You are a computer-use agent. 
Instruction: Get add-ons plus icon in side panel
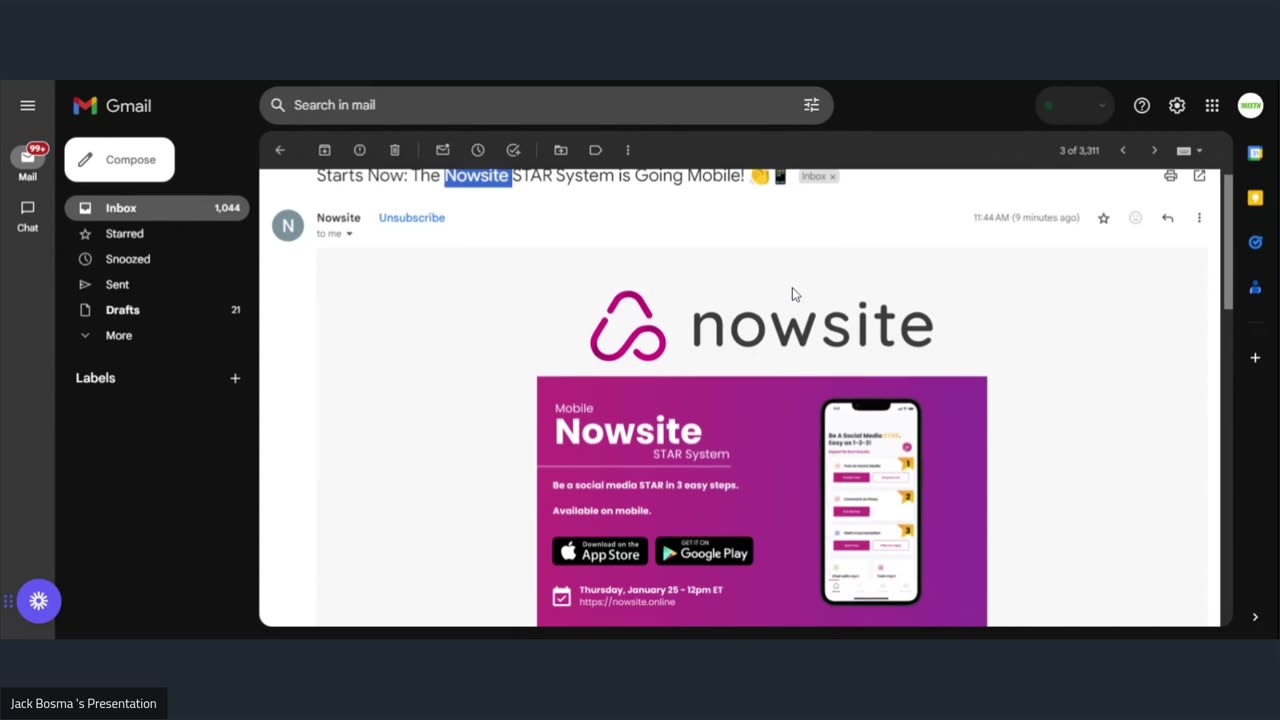(x=1255, y=358)
